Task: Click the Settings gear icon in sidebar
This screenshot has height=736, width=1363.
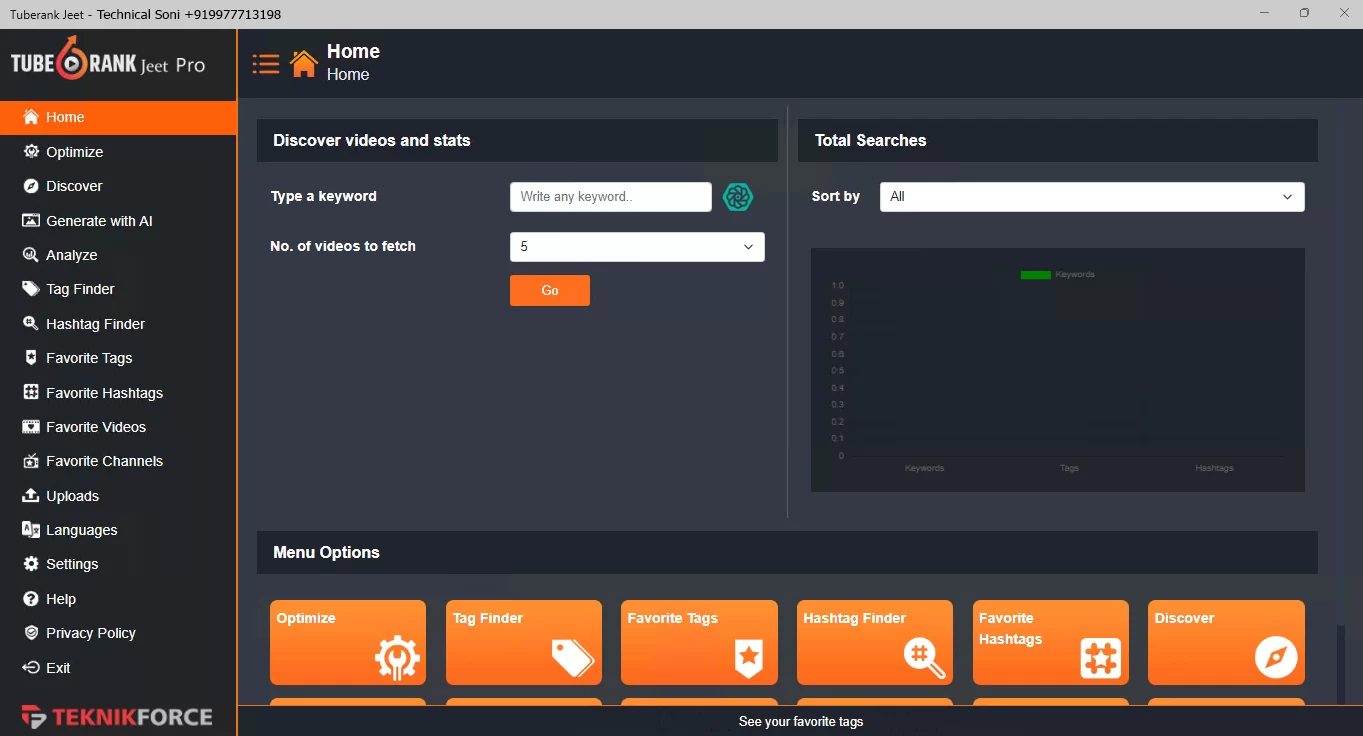Action: point(31,564)
